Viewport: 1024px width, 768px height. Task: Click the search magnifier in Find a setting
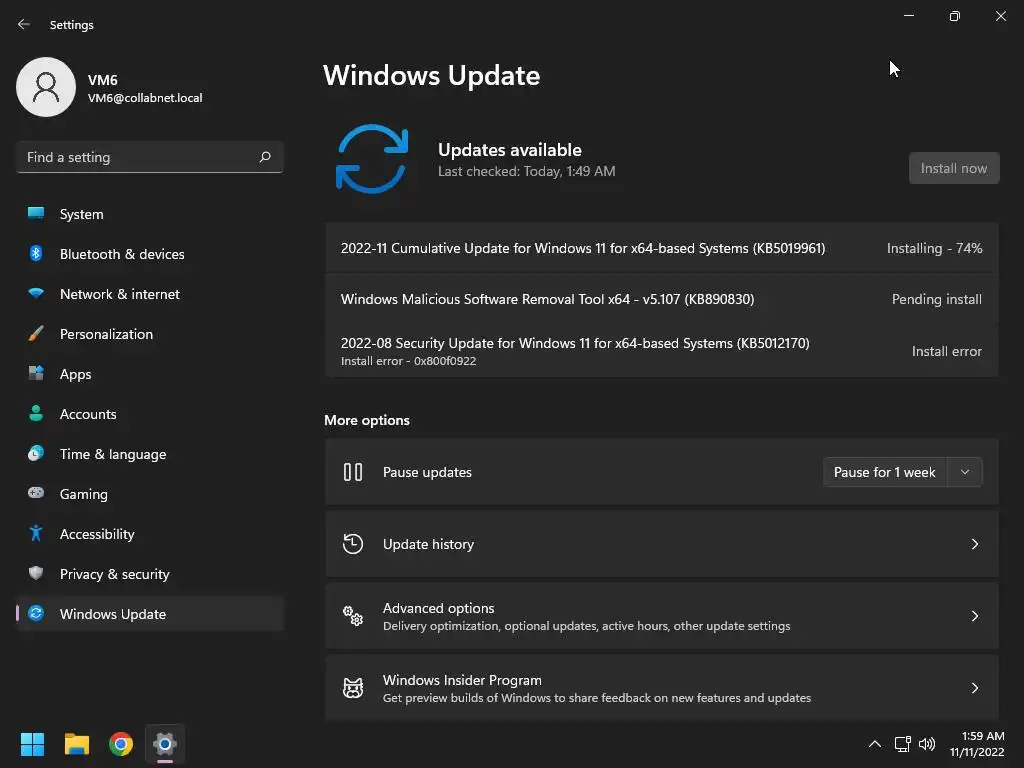pos(265,157)
